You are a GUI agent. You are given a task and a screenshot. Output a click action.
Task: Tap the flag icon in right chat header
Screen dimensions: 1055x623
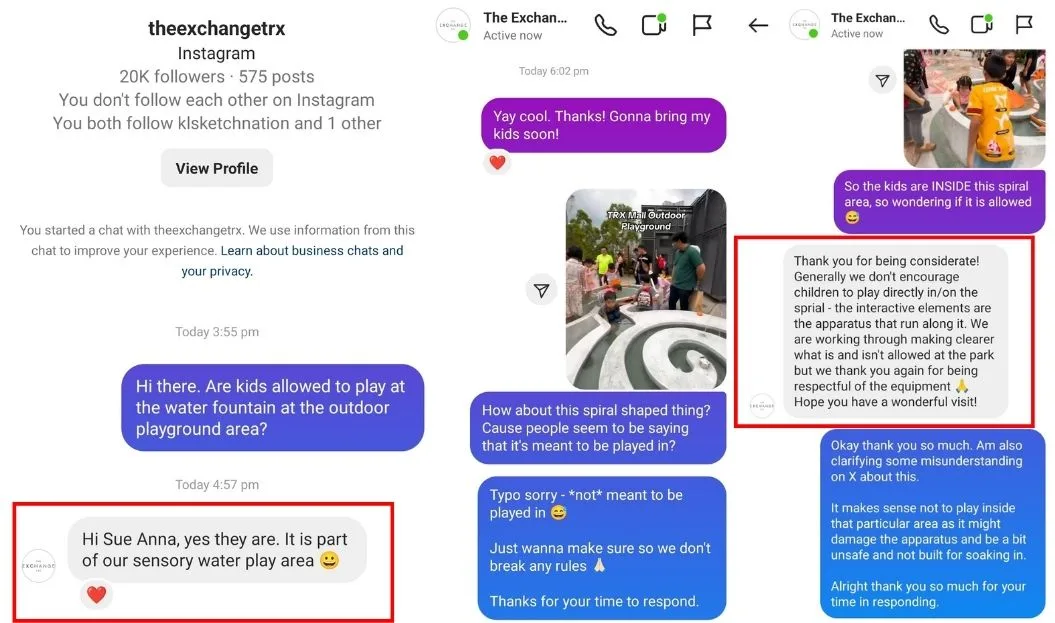point(1024,25)
